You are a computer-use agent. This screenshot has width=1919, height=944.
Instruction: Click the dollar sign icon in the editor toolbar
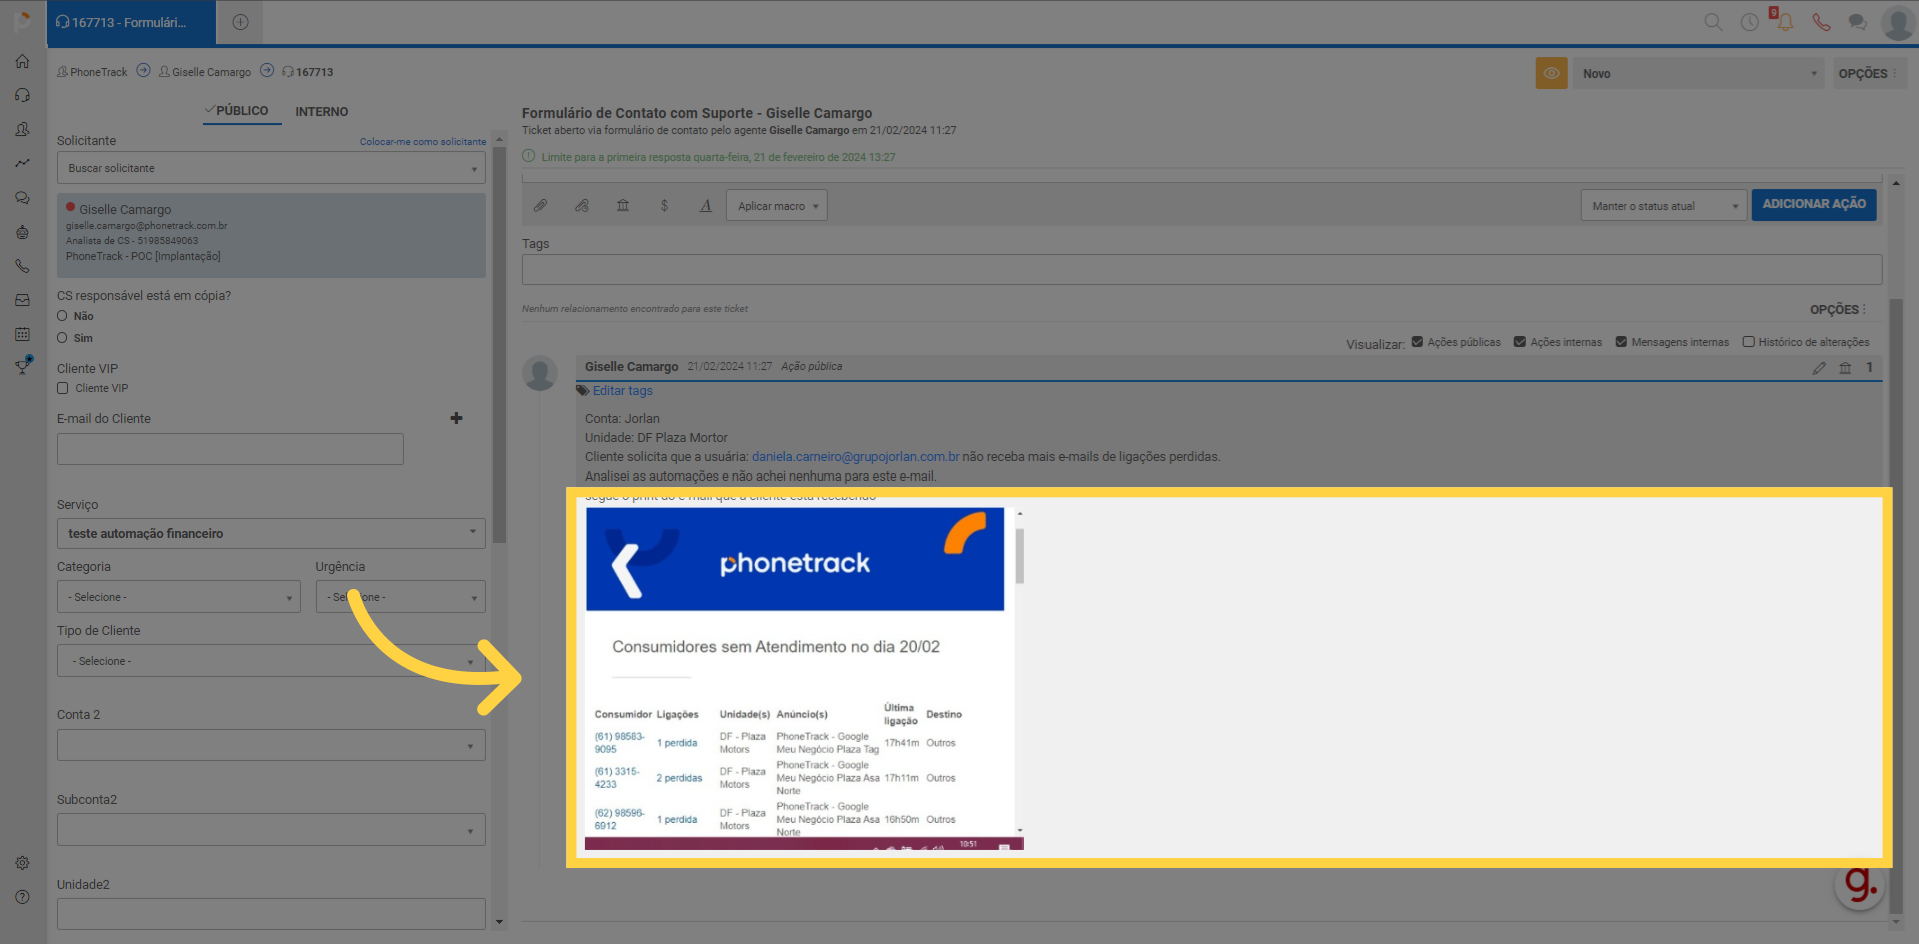click(x=664, y=205)
